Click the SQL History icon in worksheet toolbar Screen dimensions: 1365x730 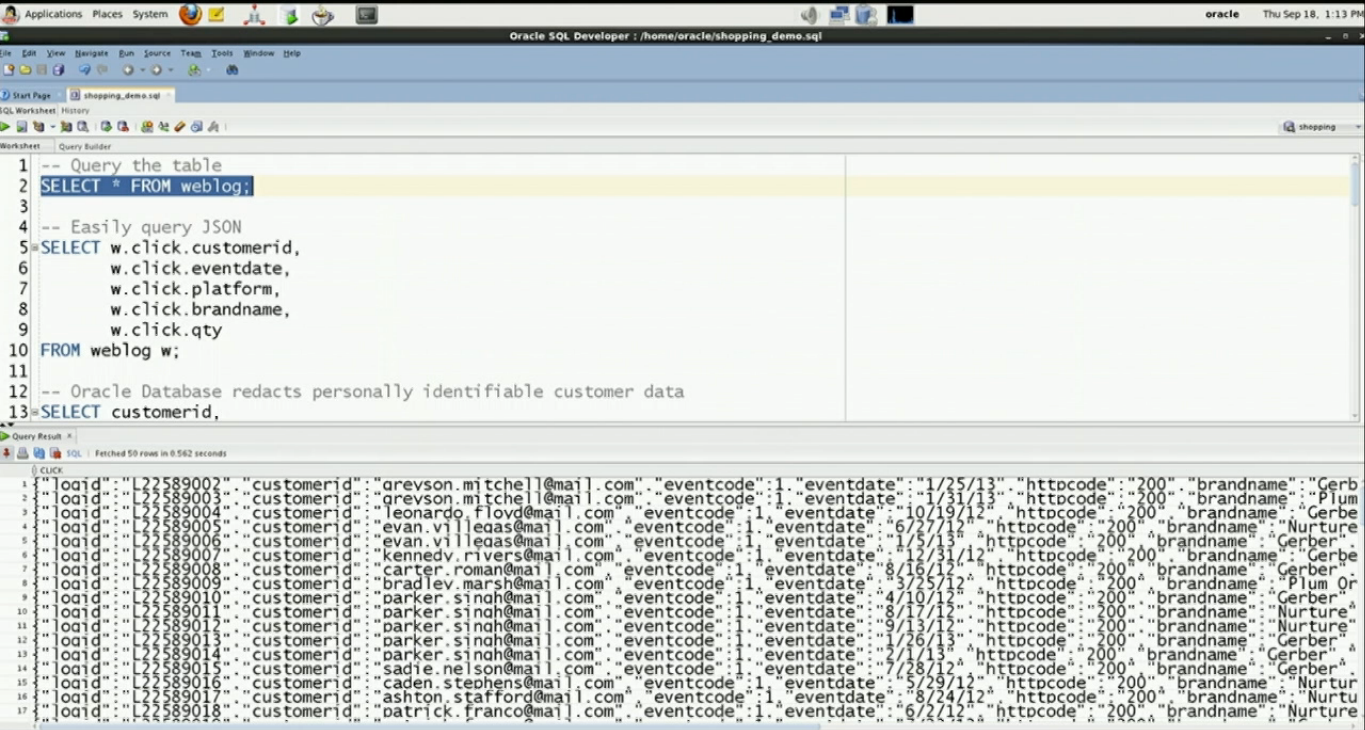pyautogui.click(x=196, y=126)
